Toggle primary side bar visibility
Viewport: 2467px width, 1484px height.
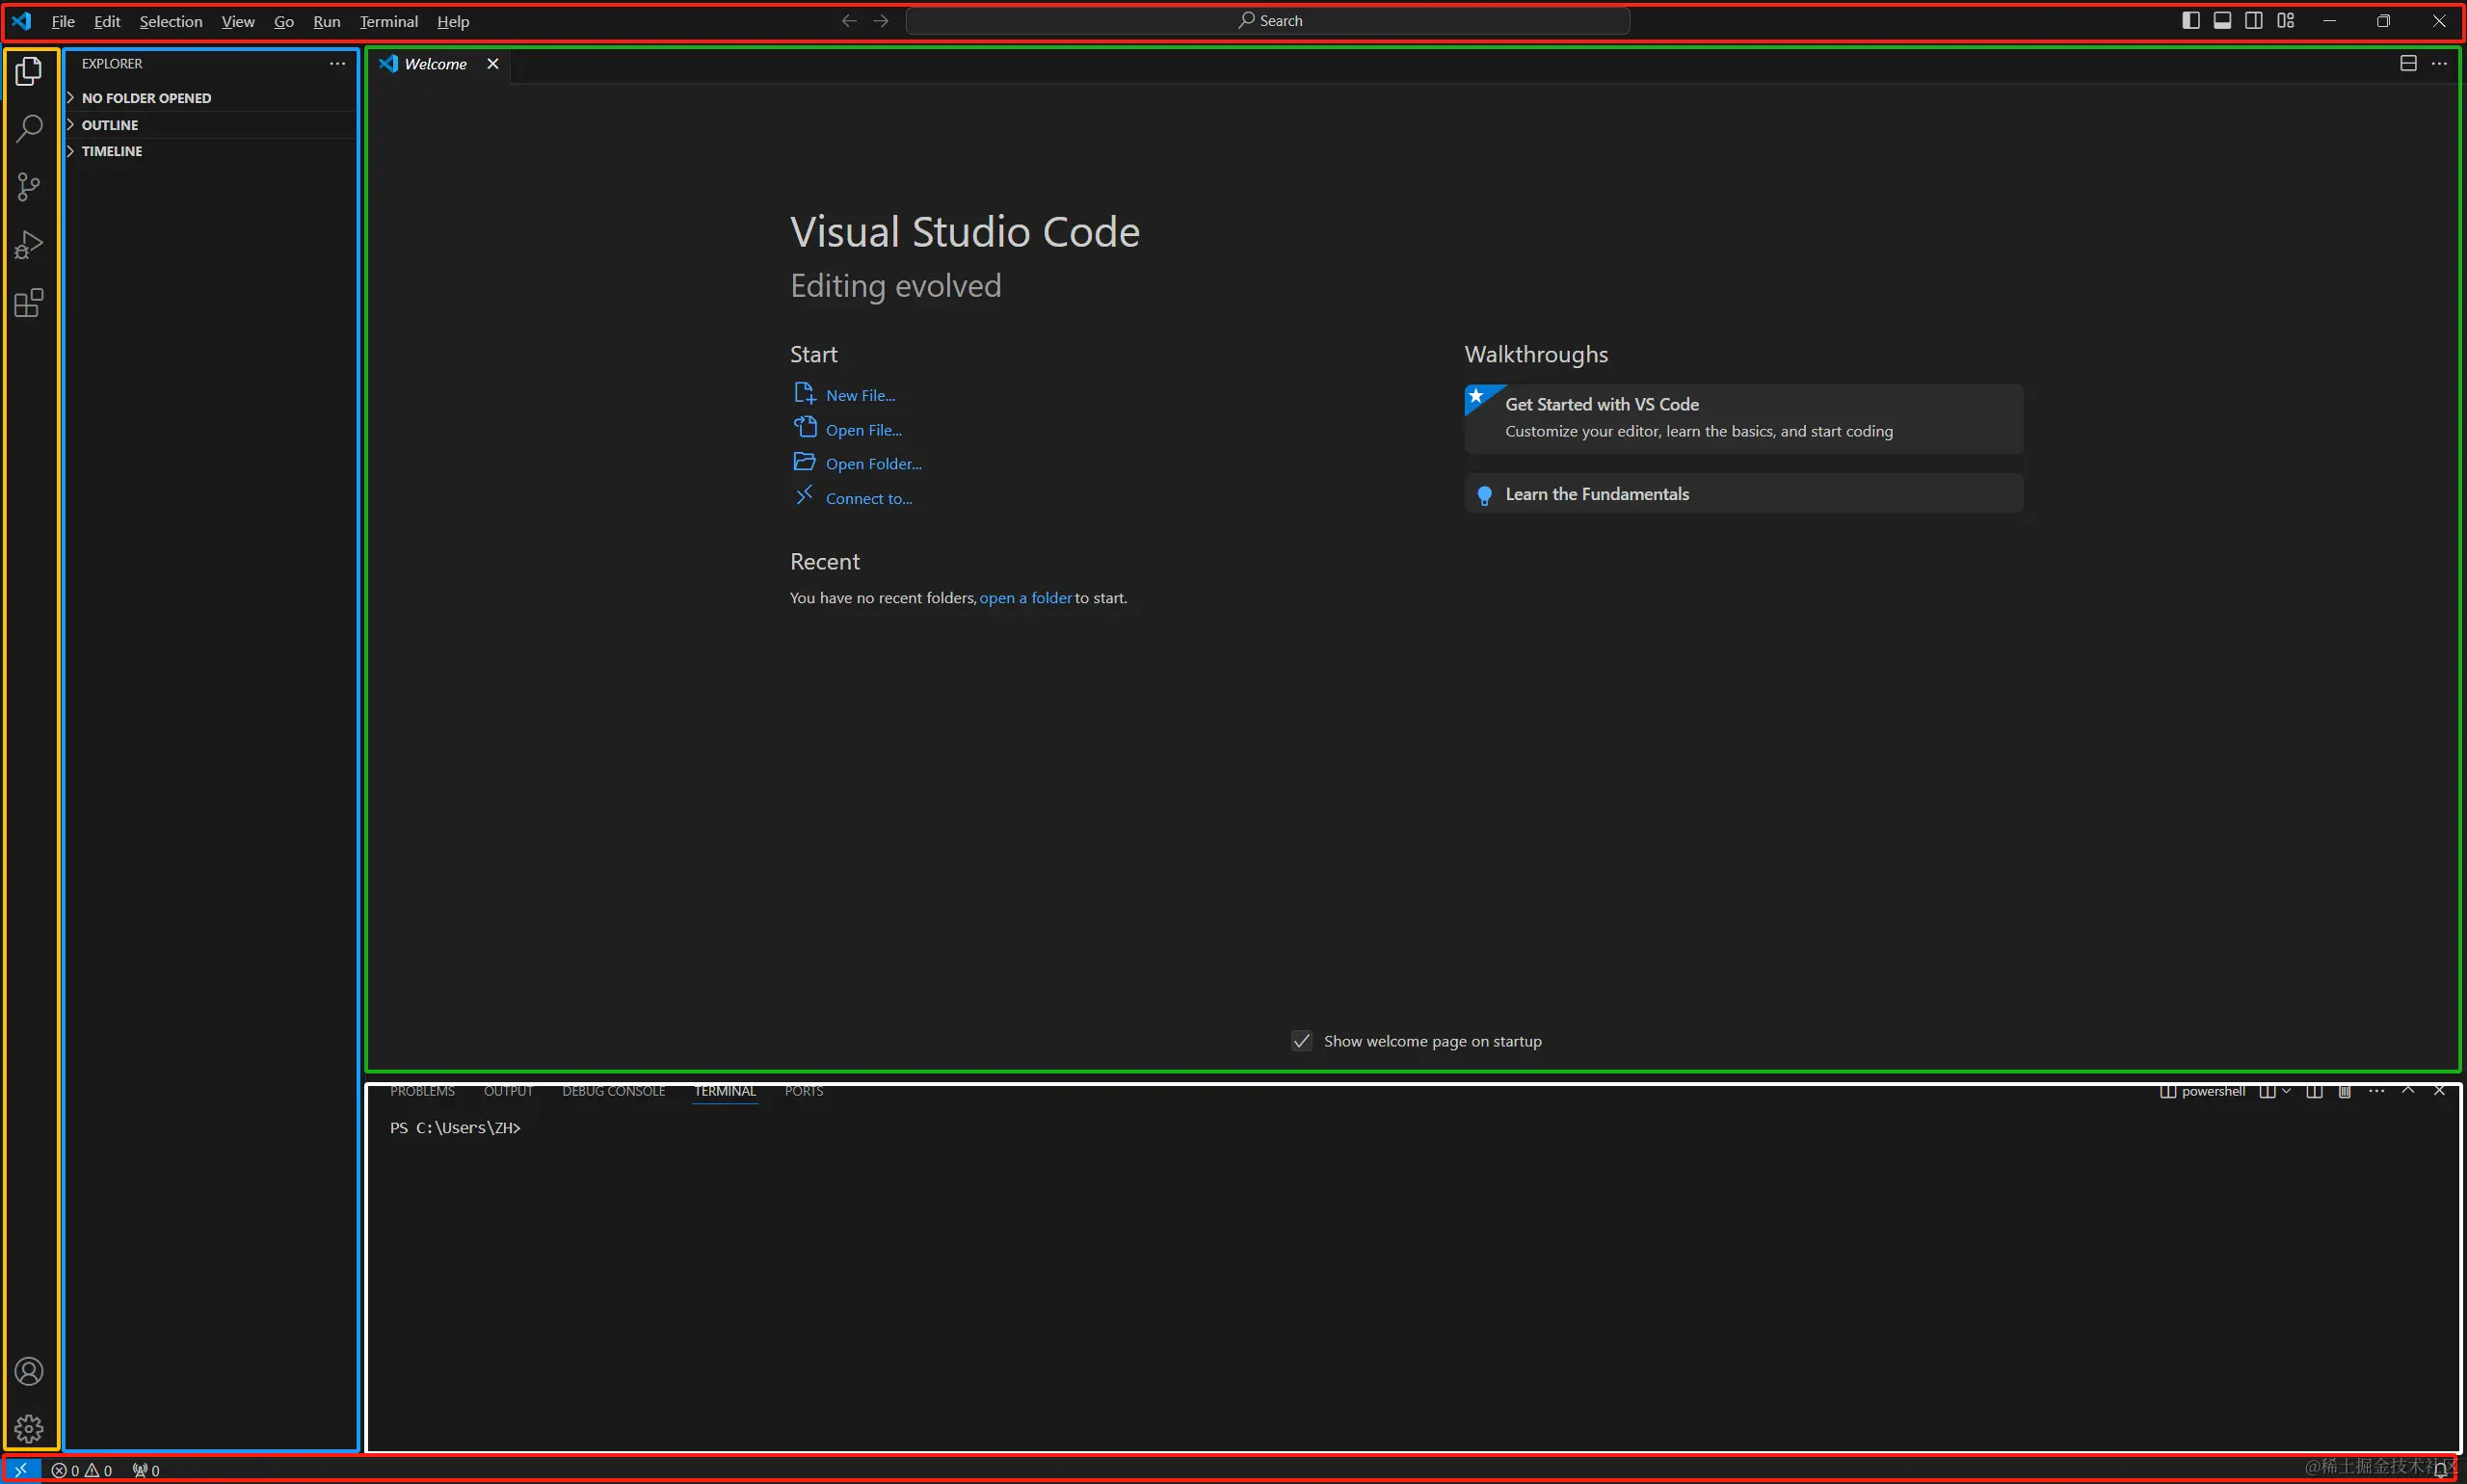coord(2190,21)
